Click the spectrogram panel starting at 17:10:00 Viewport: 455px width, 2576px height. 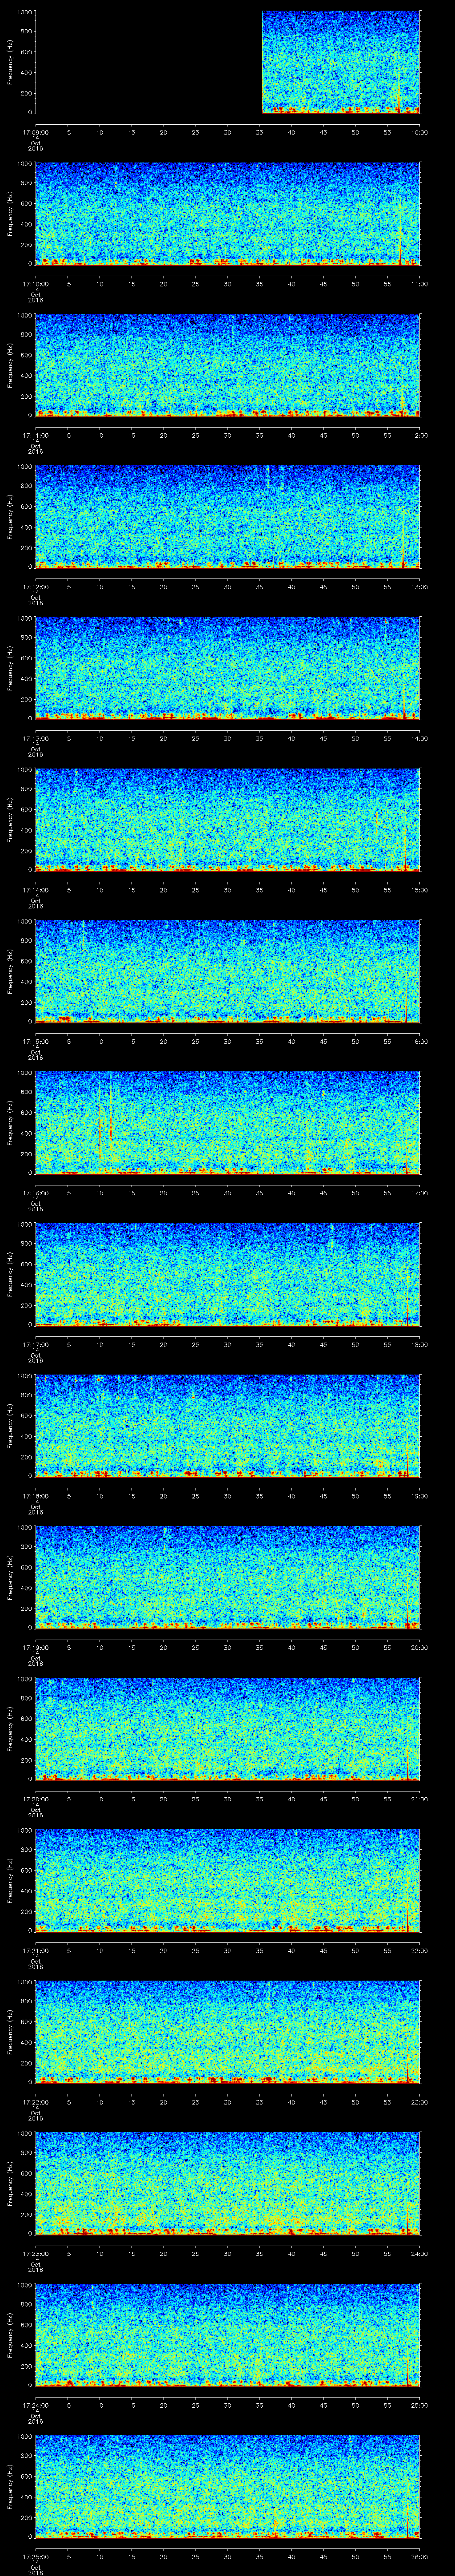228,214
